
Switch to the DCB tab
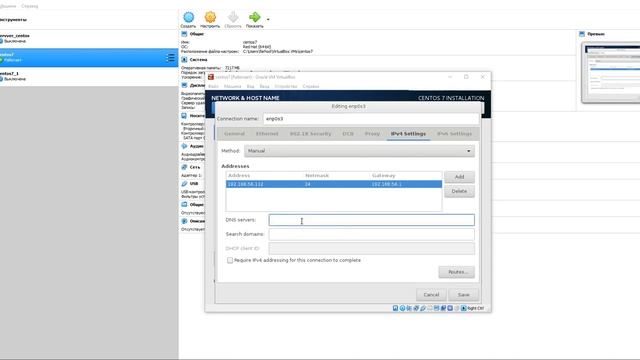point(348,134)
